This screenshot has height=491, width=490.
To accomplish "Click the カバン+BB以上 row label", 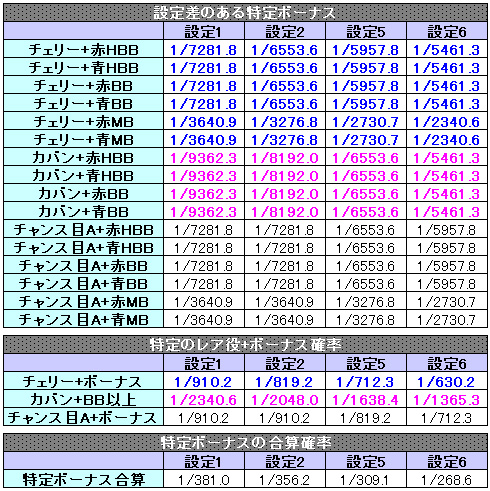I will pos(83,399).
